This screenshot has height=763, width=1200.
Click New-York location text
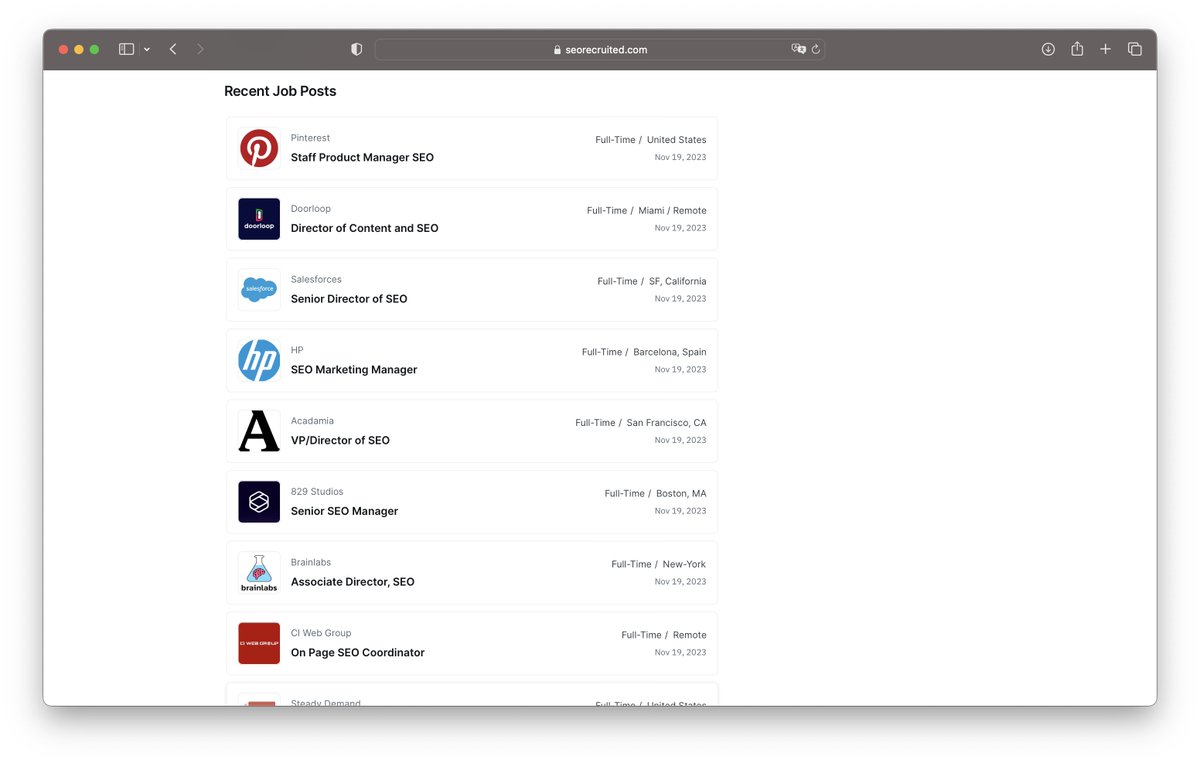coord(684,564)
